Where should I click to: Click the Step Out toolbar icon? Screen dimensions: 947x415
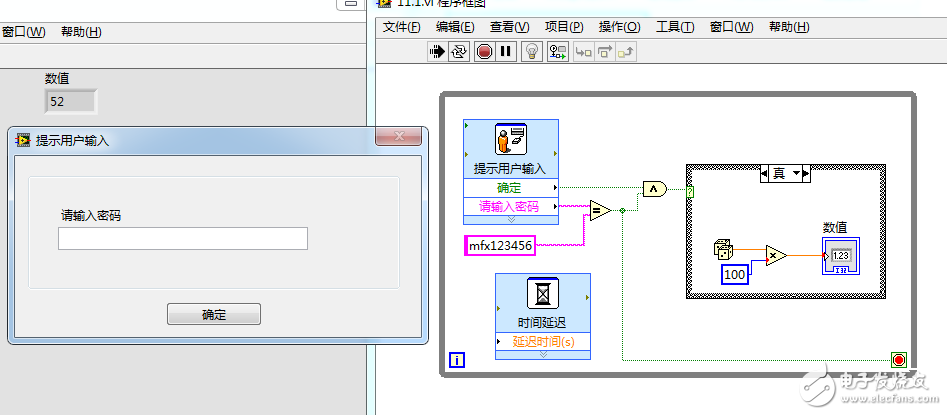[x=627, y=53]
